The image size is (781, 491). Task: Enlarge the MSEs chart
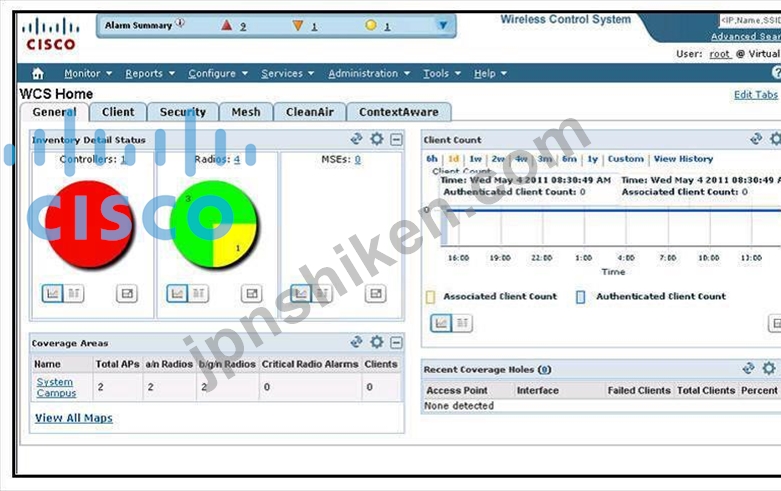376,294
